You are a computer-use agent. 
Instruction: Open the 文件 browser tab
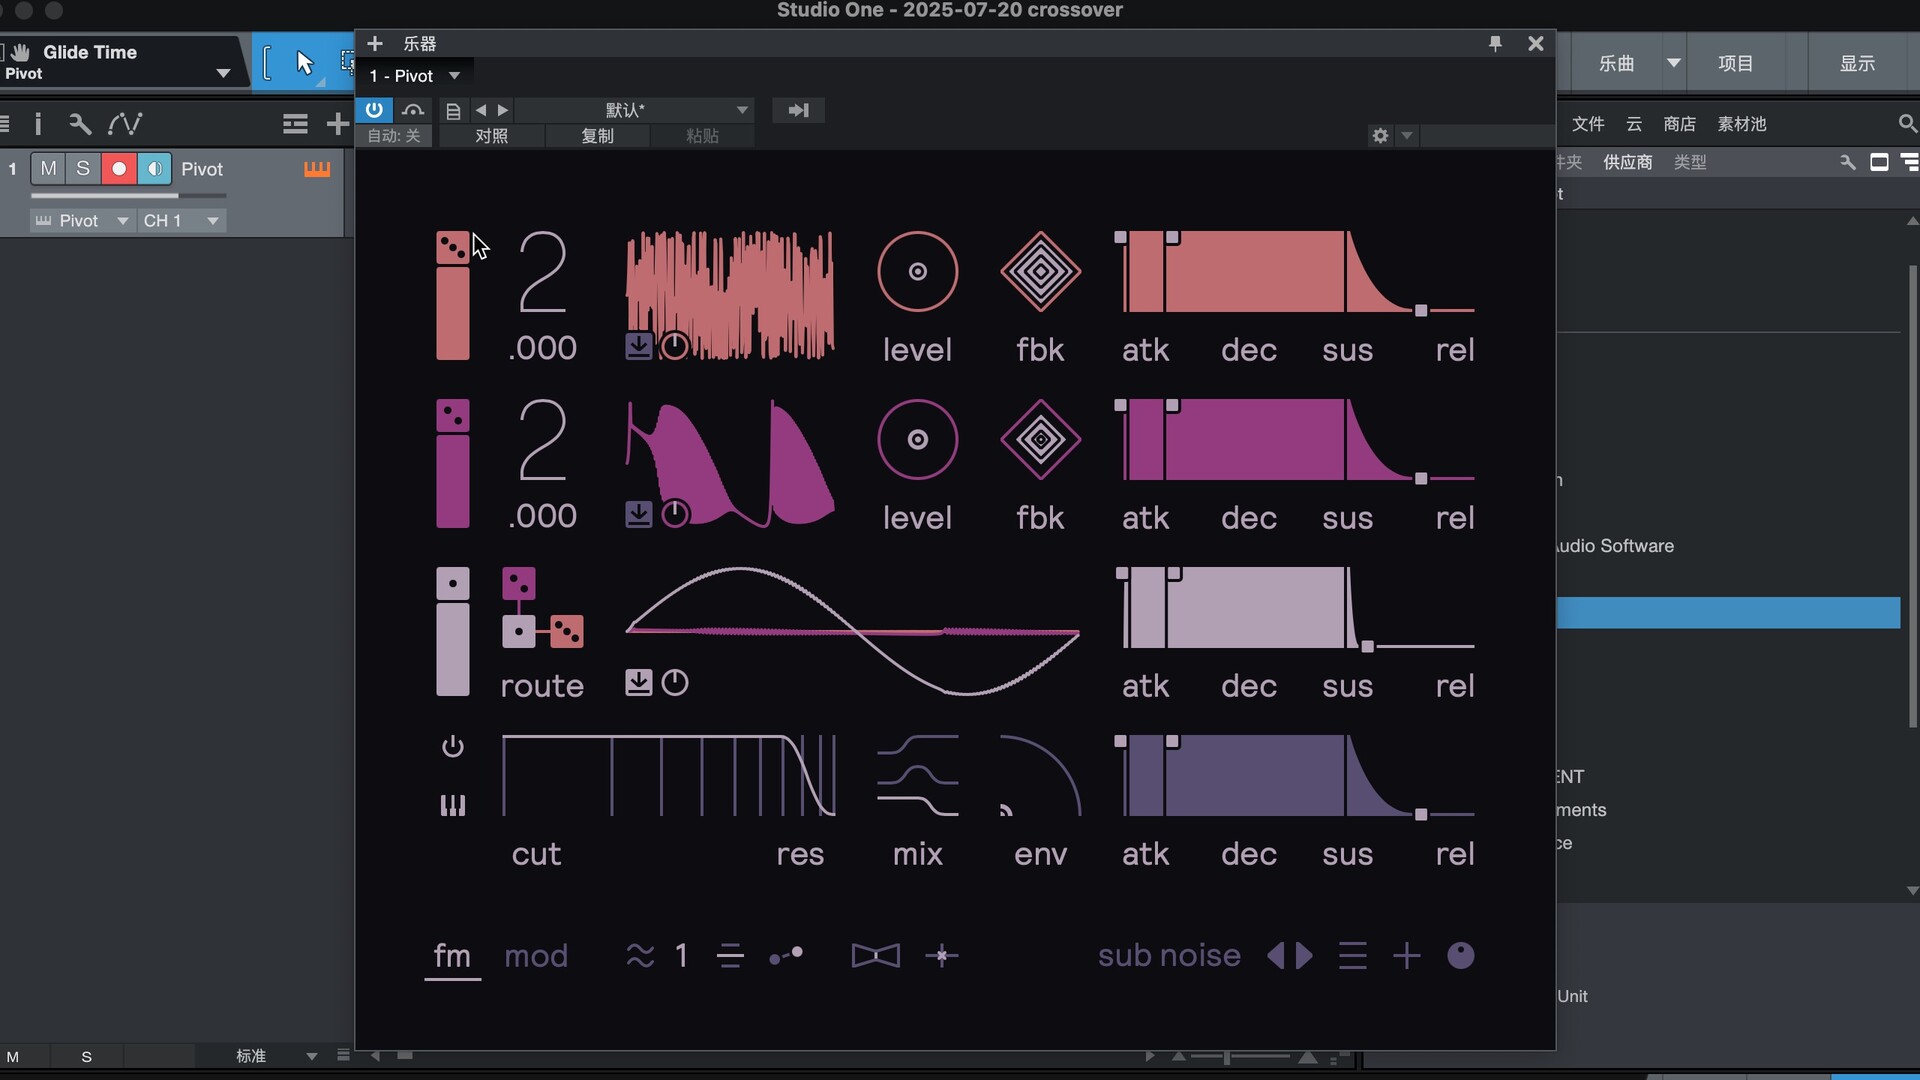(x=1588, y=124)
